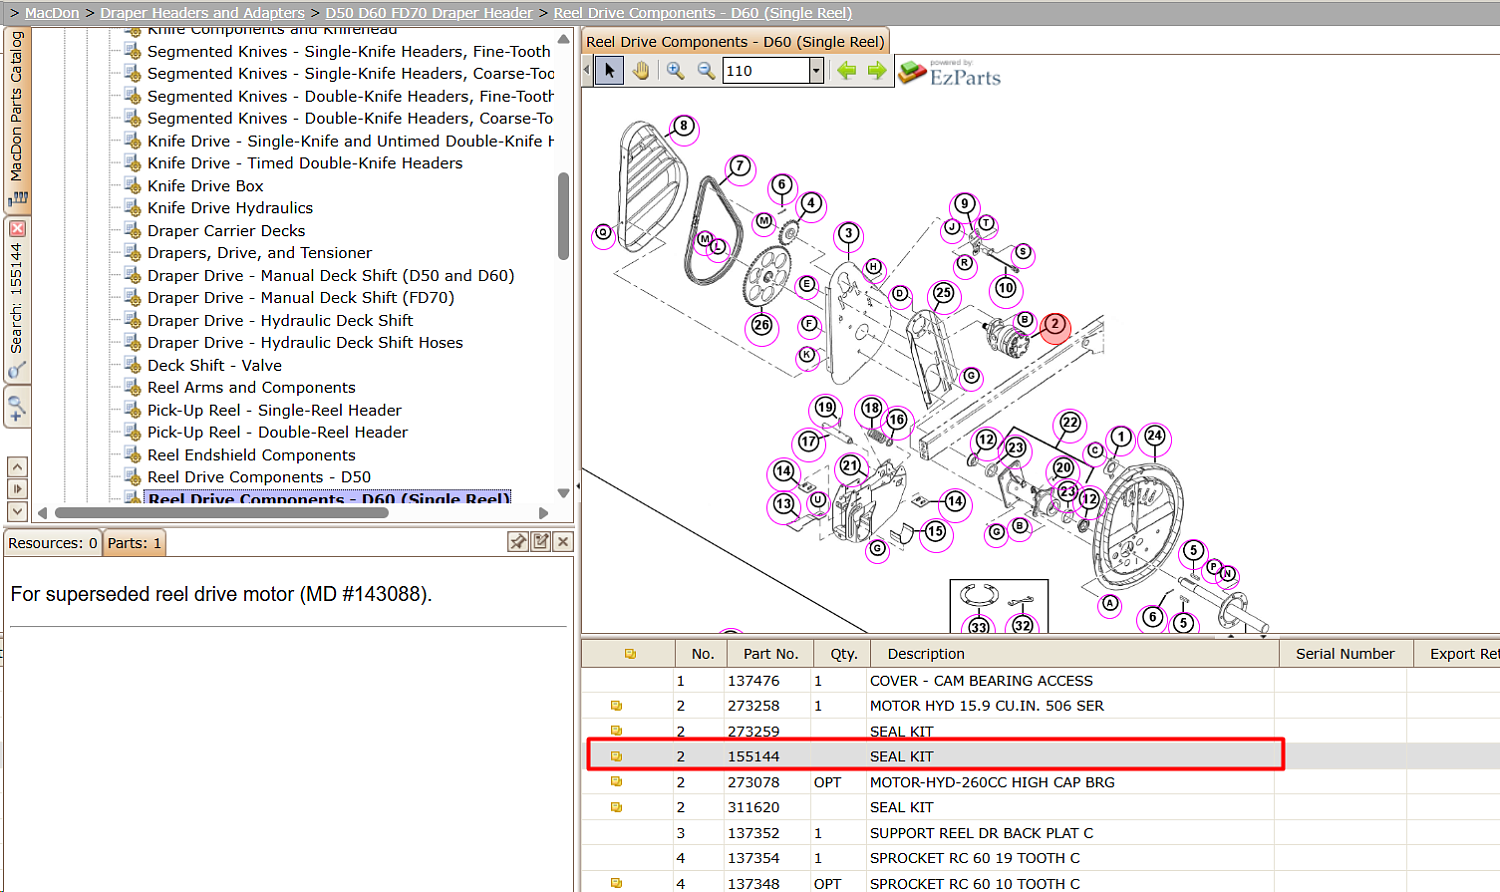Open Knife Drive Hydraulics in tree
Image resolution: width=1500 pixels, height=892 pixels.
pos(230,208)
